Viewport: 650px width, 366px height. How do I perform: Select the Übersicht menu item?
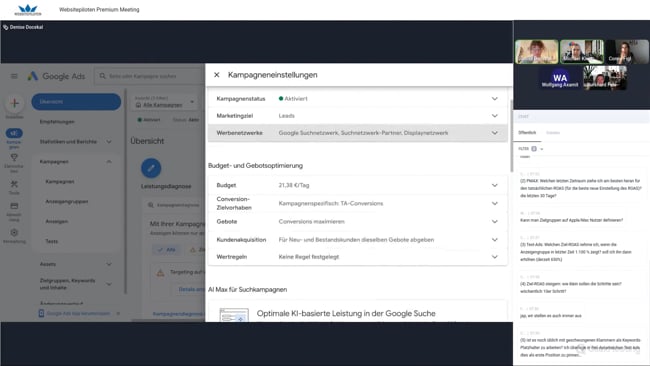coord(76,102)
